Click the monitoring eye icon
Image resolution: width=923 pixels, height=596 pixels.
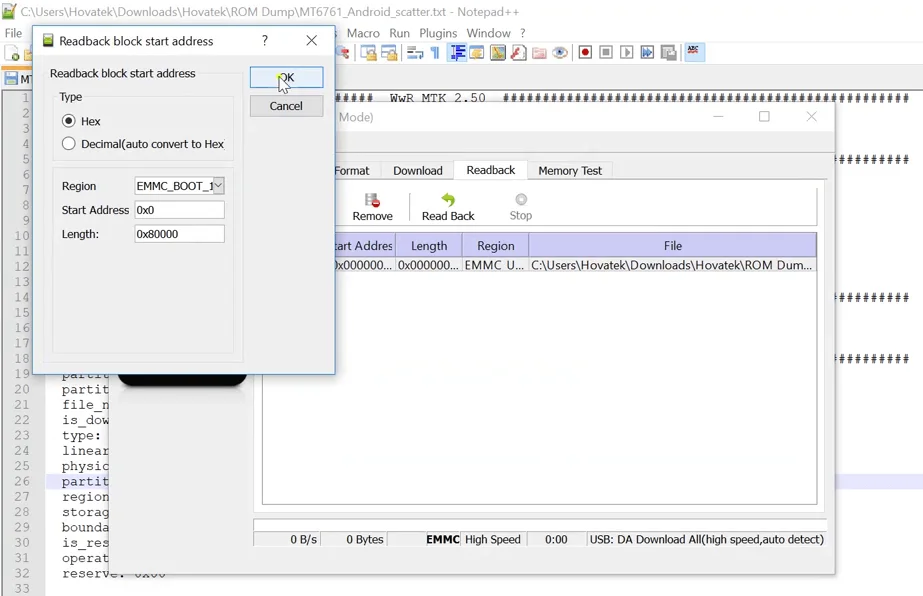pos(560,53)
